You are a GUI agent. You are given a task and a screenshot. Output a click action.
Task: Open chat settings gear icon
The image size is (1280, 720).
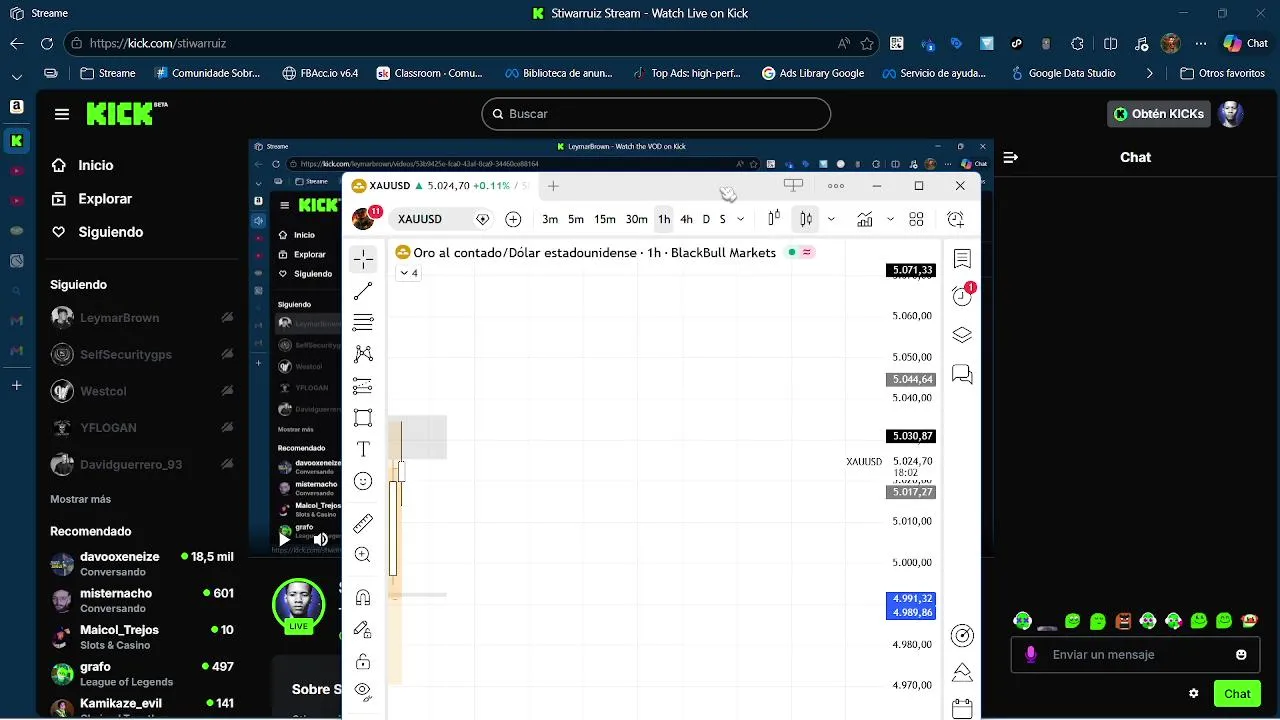pos(1193,693)
